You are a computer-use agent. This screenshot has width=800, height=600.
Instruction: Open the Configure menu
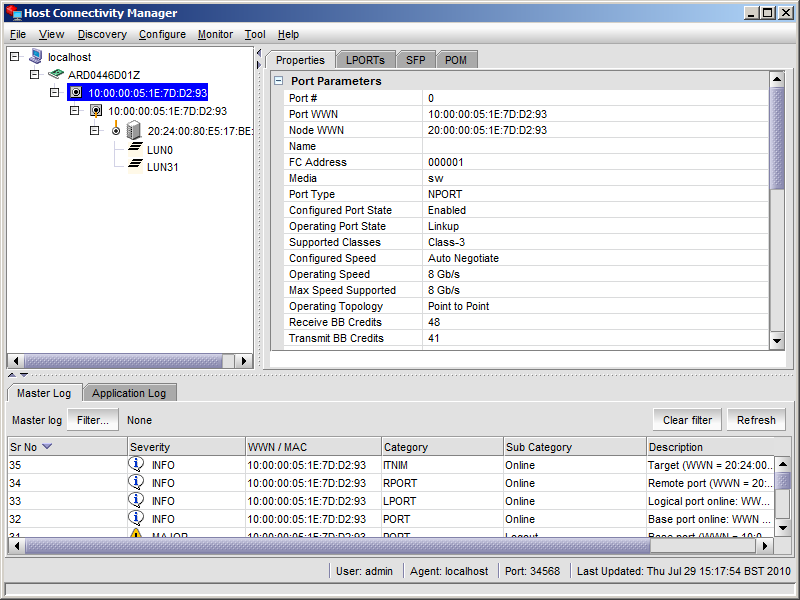coord(162,34)
